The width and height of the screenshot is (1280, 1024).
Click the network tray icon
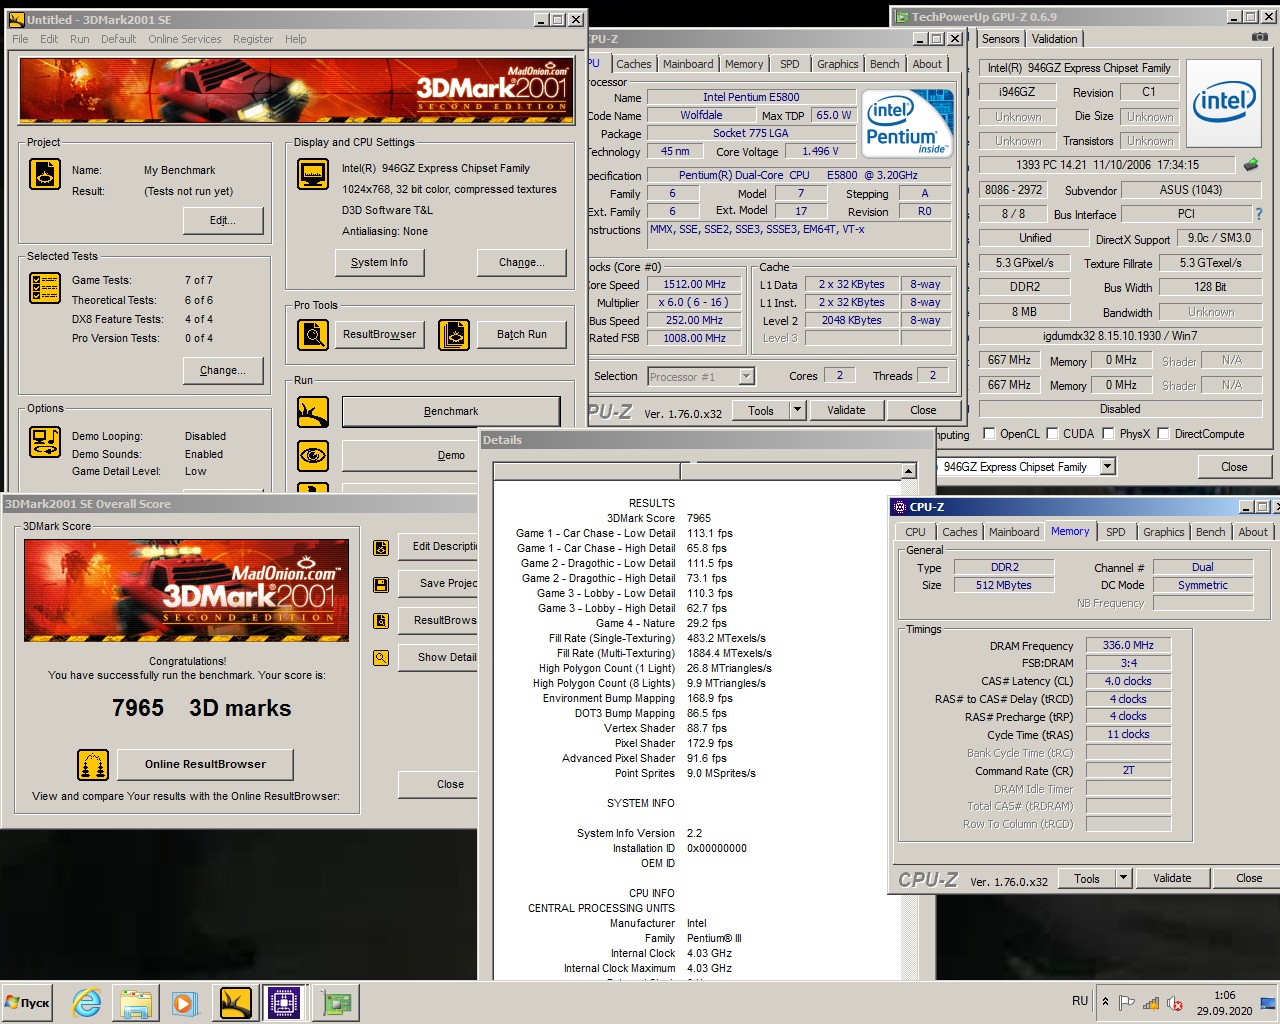tap(1151, 1003)
